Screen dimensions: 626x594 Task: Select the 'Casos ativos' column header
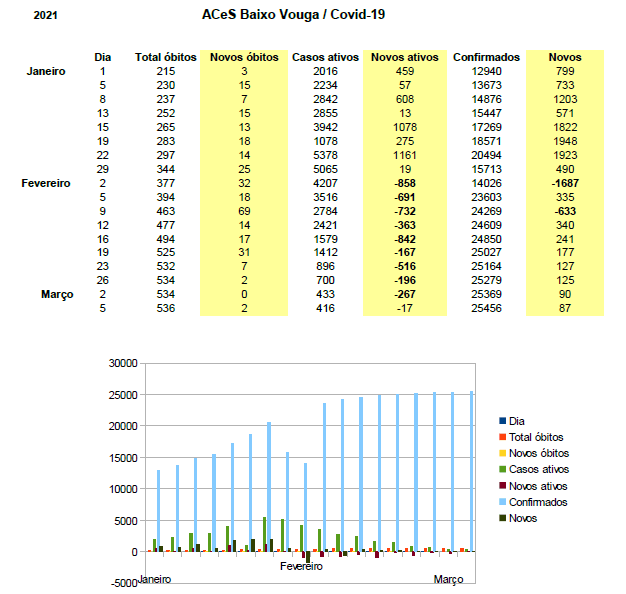325,57
